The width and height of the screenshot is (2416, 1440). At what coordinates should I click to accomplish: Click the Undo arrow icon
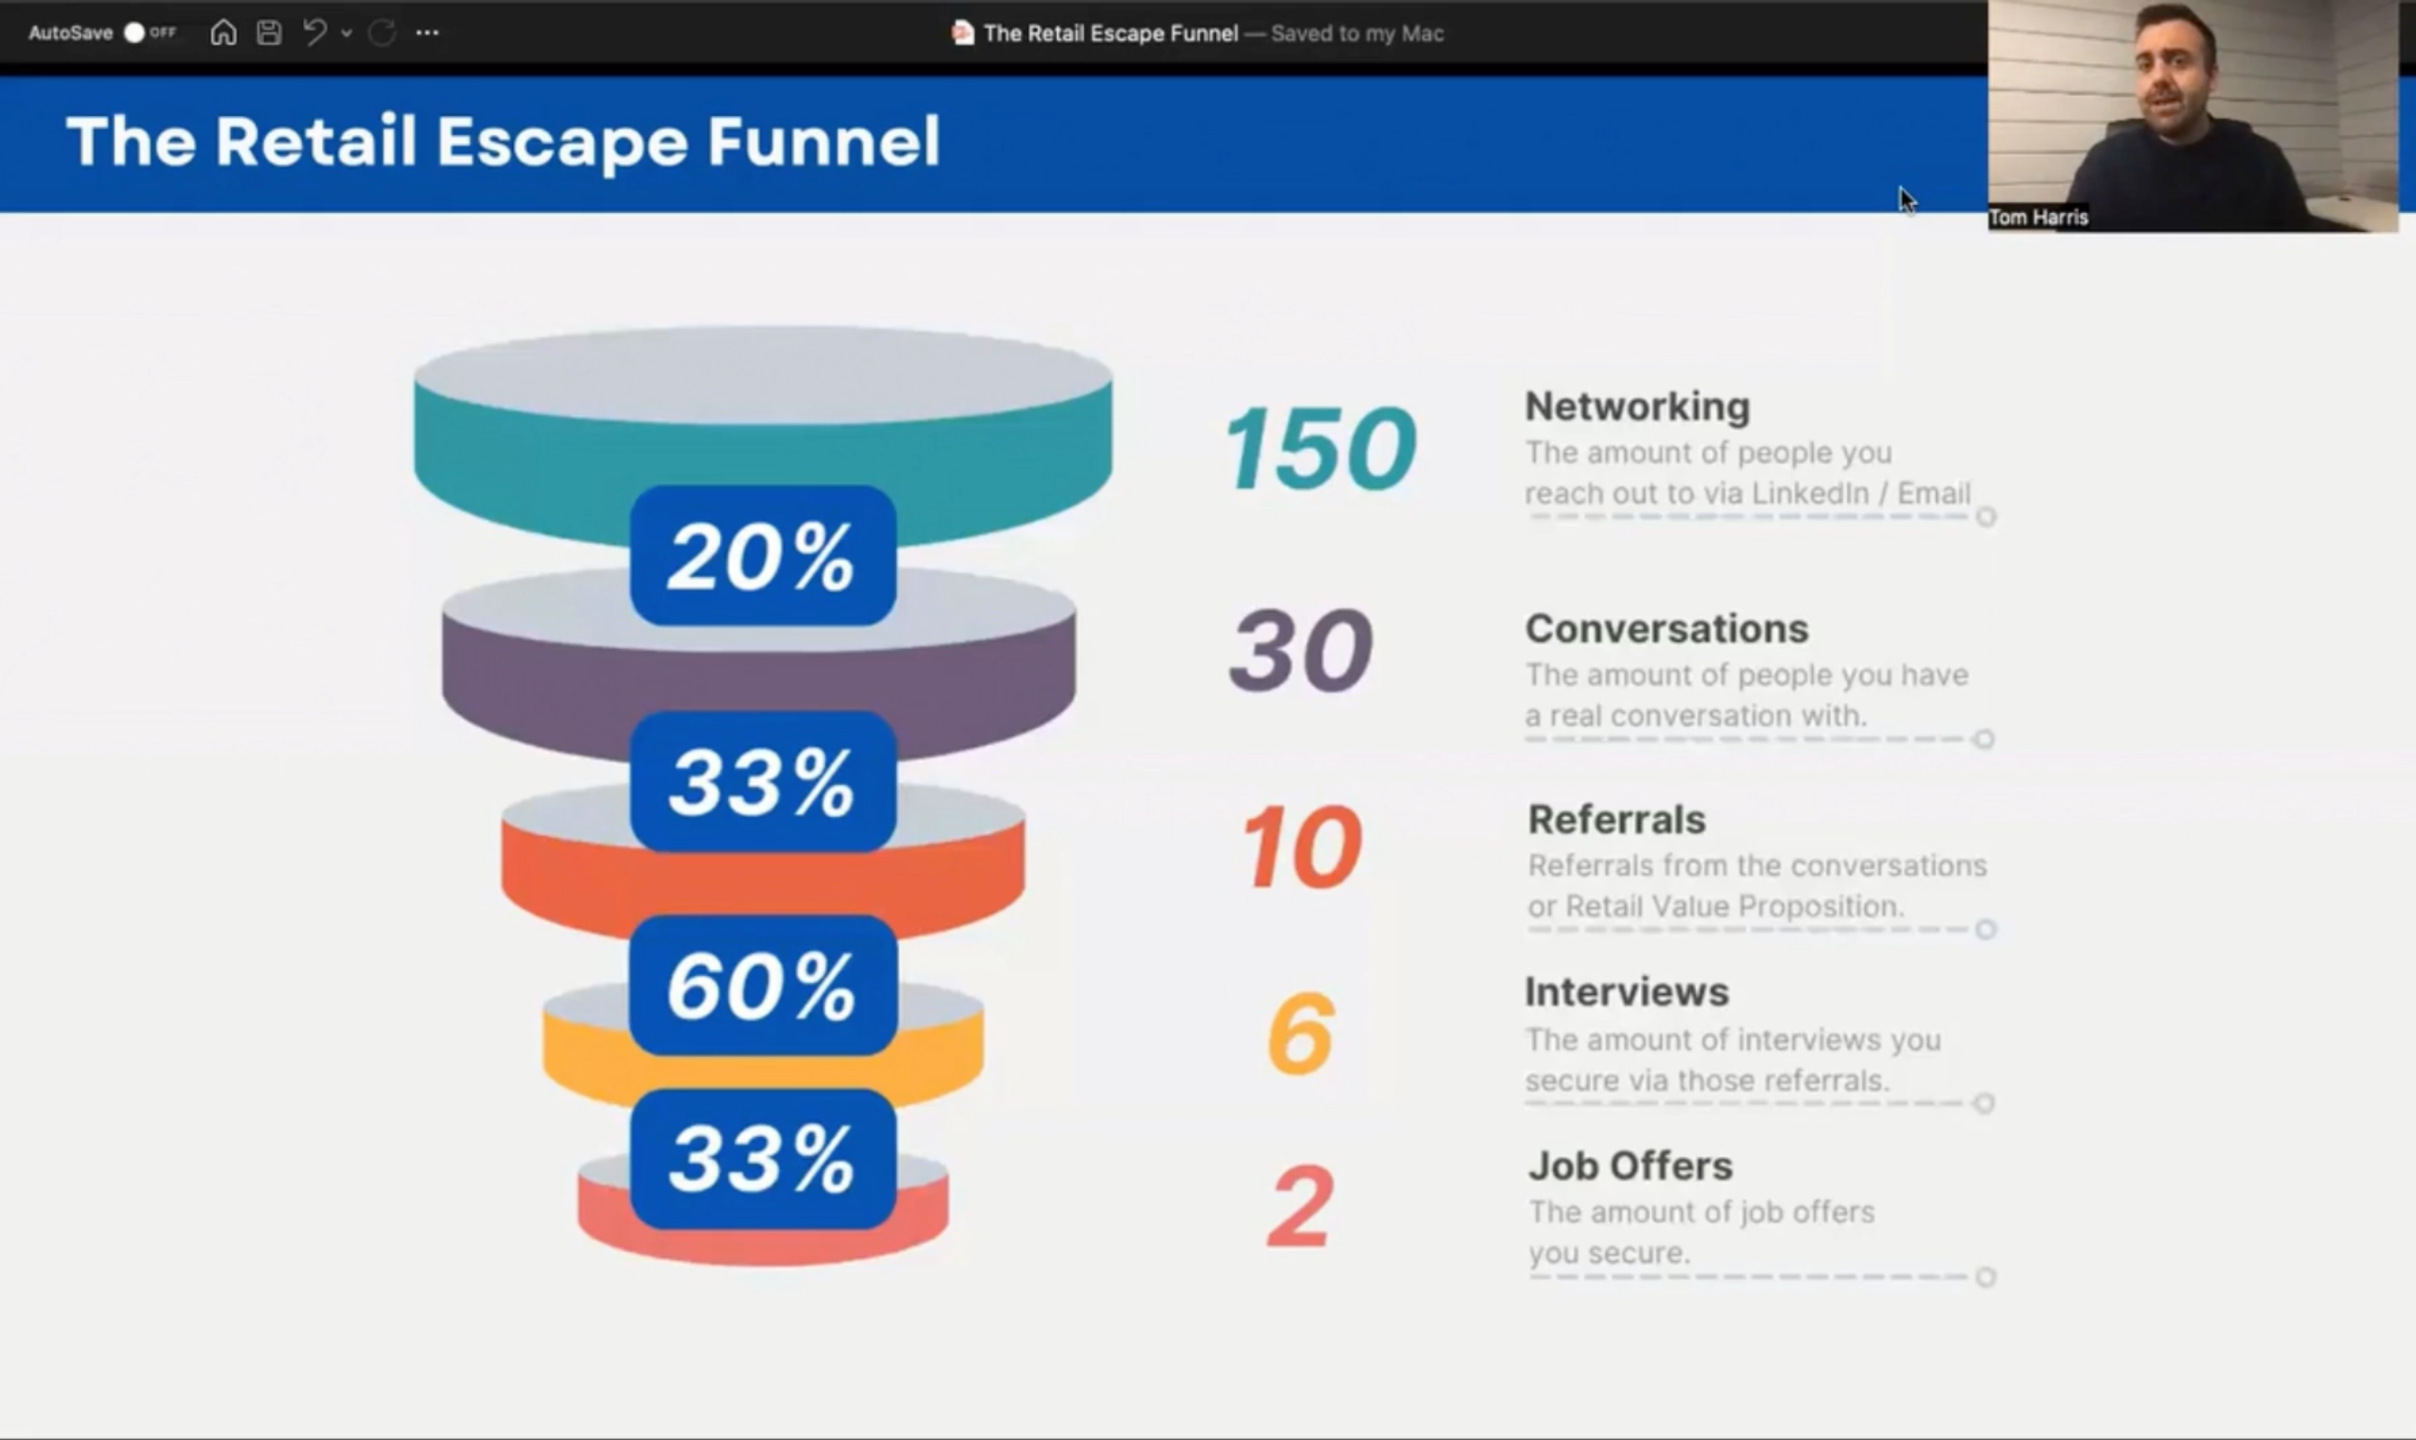315,33
